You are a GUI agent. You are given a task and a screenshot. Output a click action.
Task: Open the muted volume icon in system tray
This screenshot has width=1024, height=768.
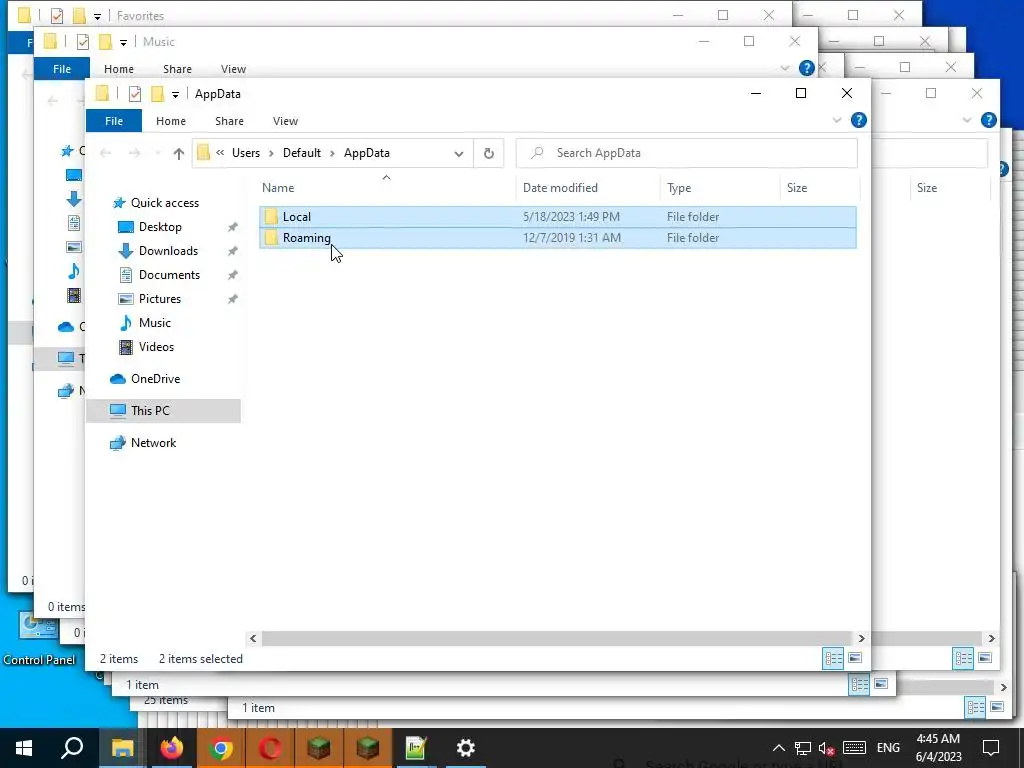[x=826, y=748]
